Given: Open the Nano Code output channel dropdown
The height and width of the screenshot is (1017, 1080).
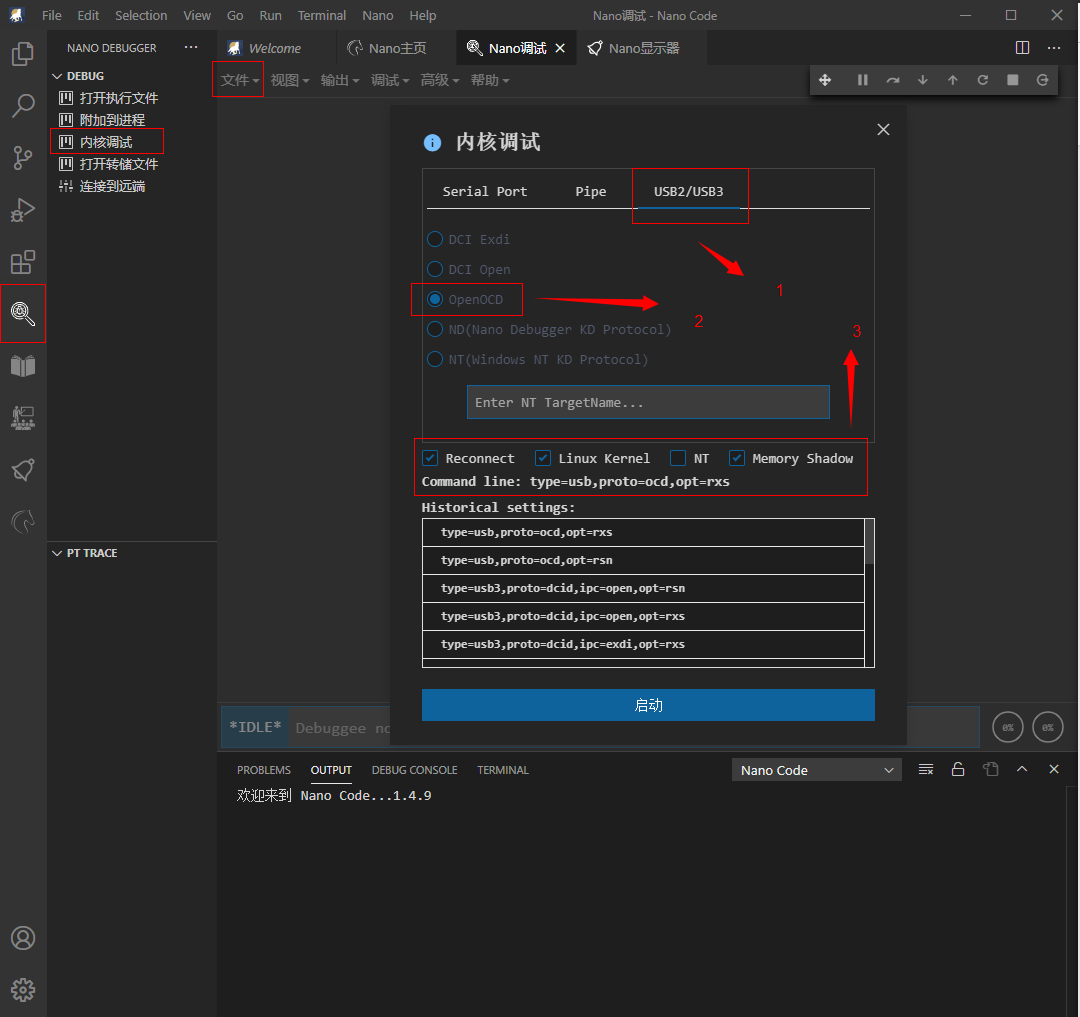Looking at the screenshot, I should tap(816, 770).
